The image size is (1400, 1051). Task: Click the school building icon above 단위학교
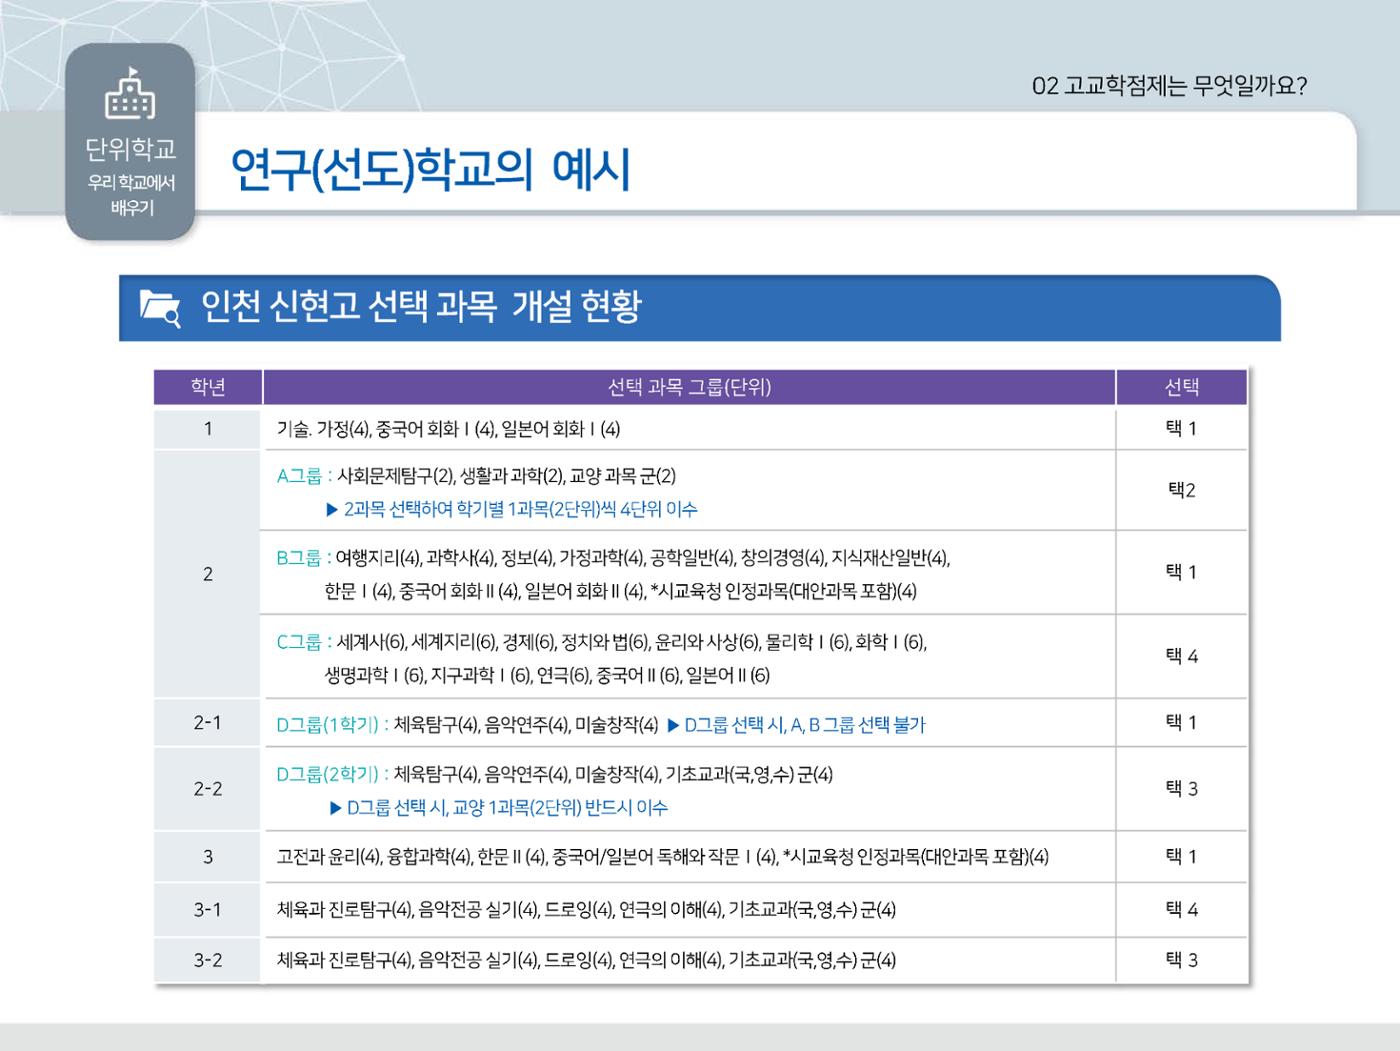pyautogui.click(x=130, y=94)
